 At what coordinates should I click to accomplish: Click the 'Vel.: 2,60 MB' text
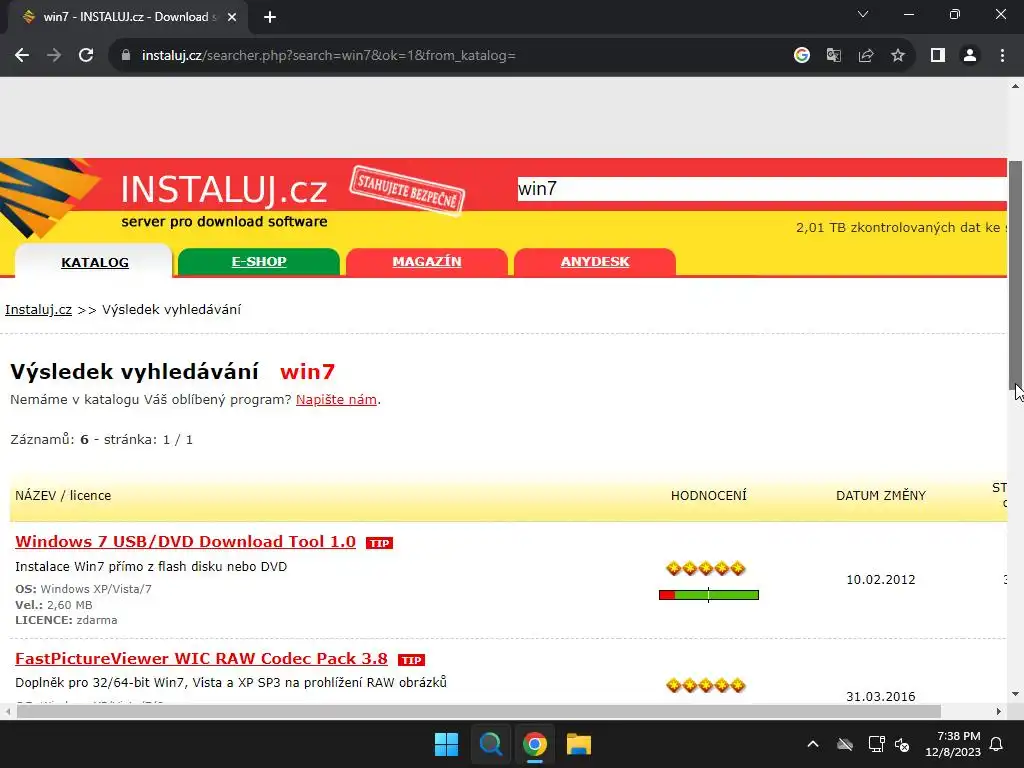tap(54, 605)
